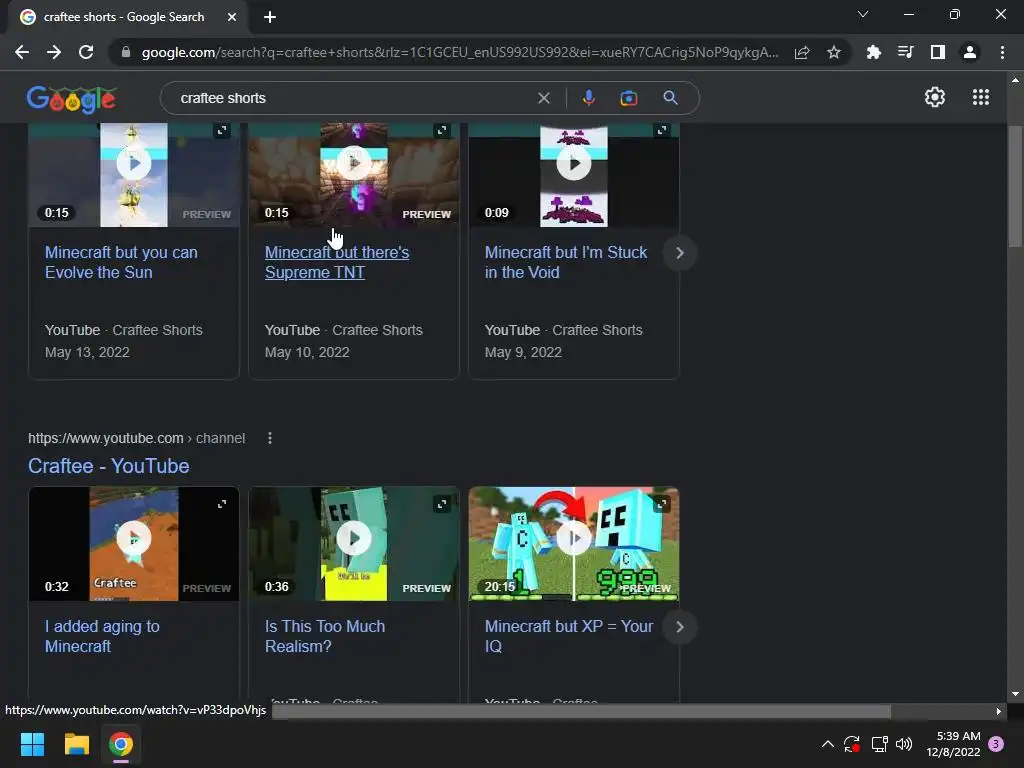Start search by voice
Screen dimensions: 1024x768
(x=588, y=98)
